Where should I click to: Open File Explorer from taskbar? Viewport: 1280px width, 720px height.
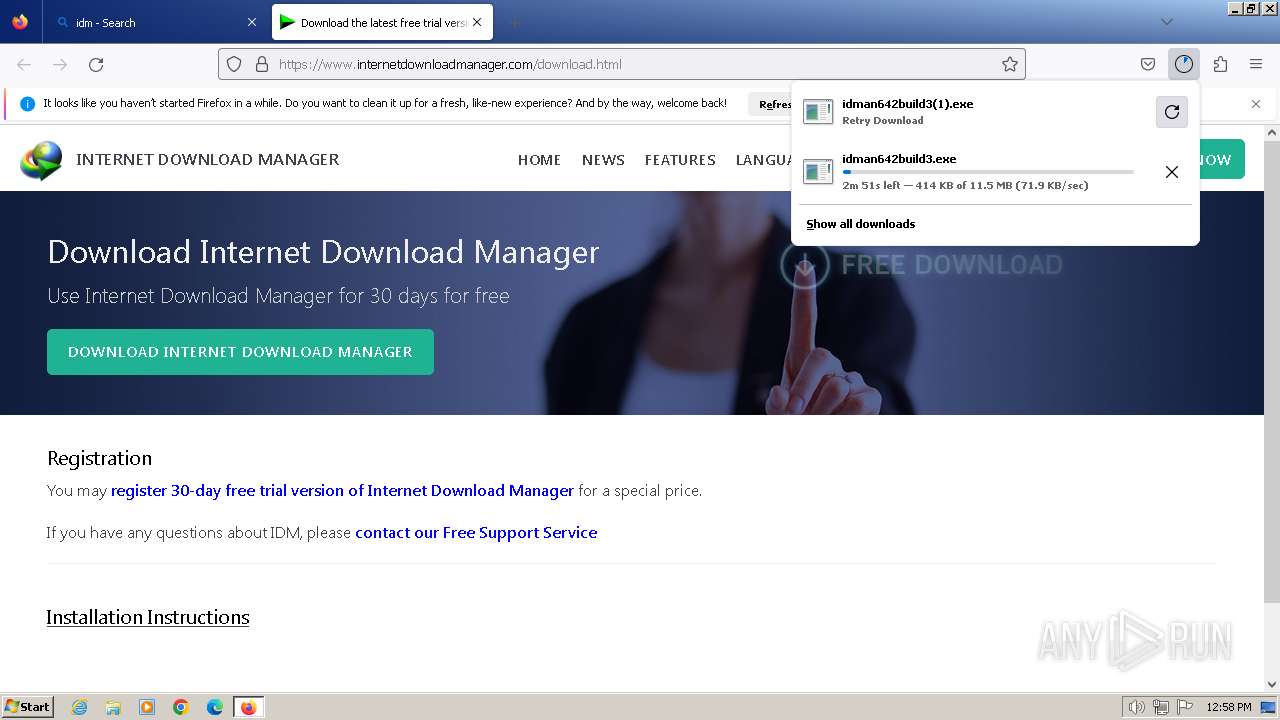coord(113,707)
